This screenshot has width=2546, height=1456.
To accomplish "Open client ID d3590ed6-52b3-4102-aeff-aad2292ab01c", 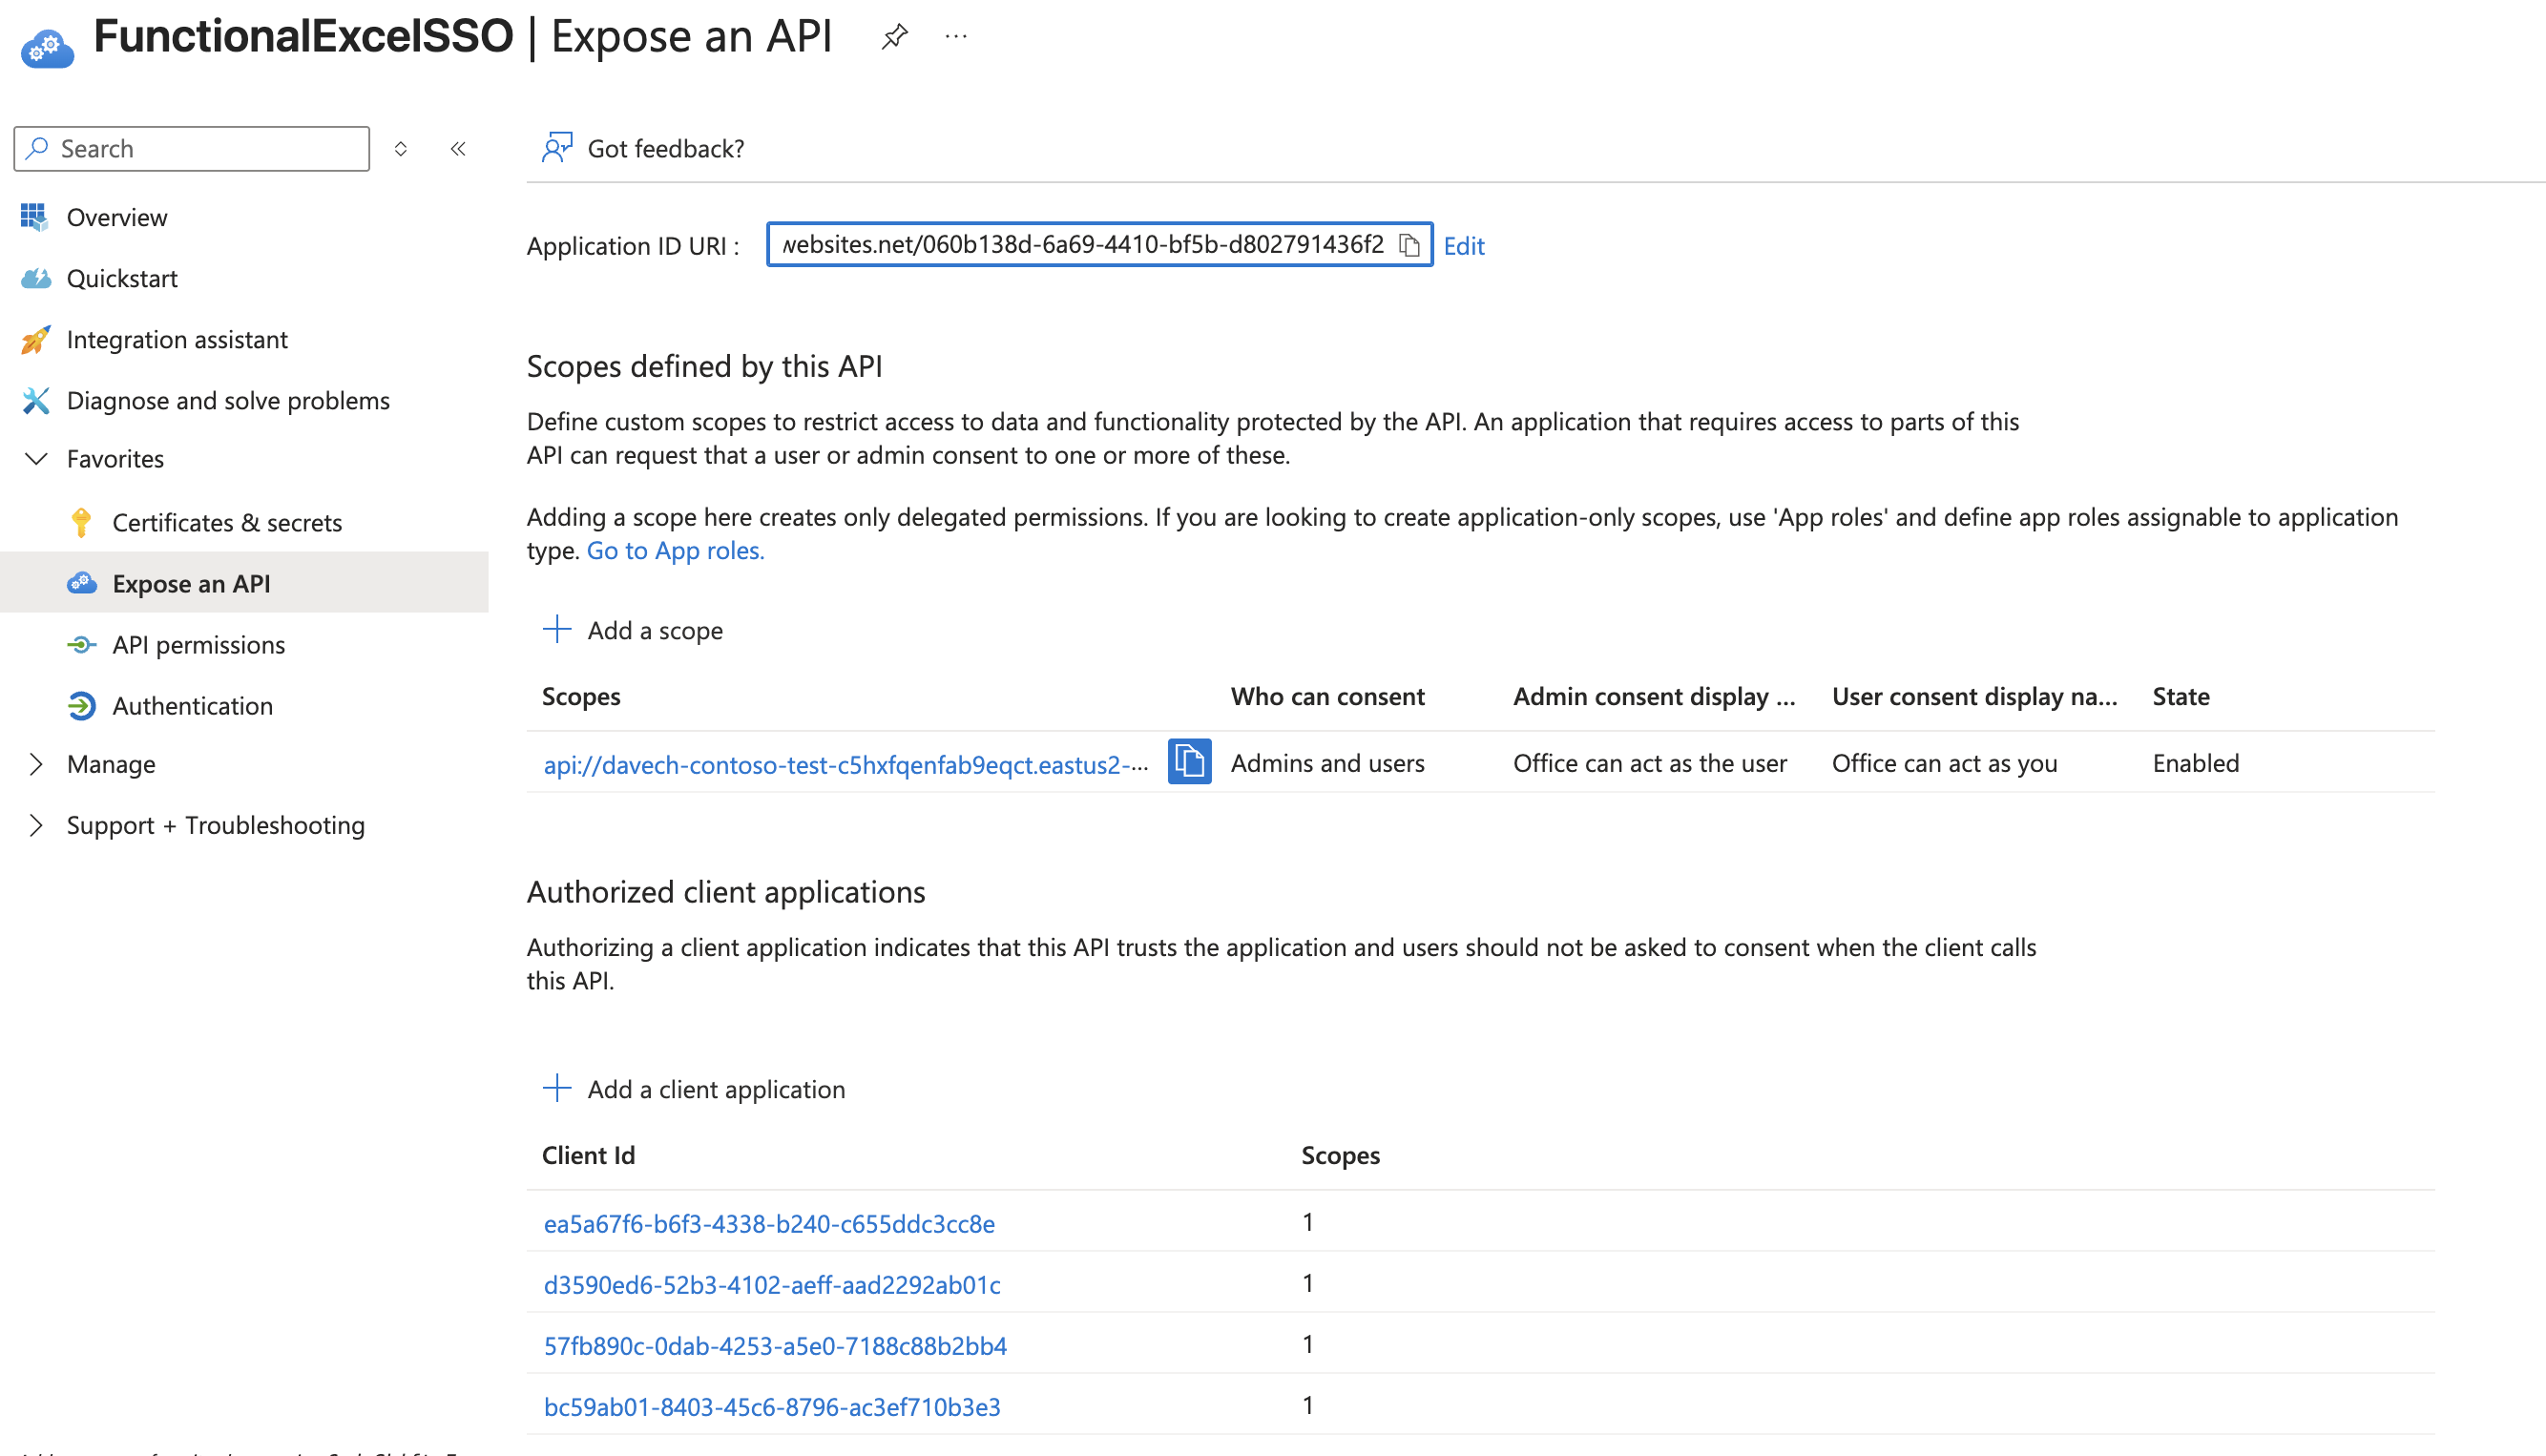I will pos(772,1284).
